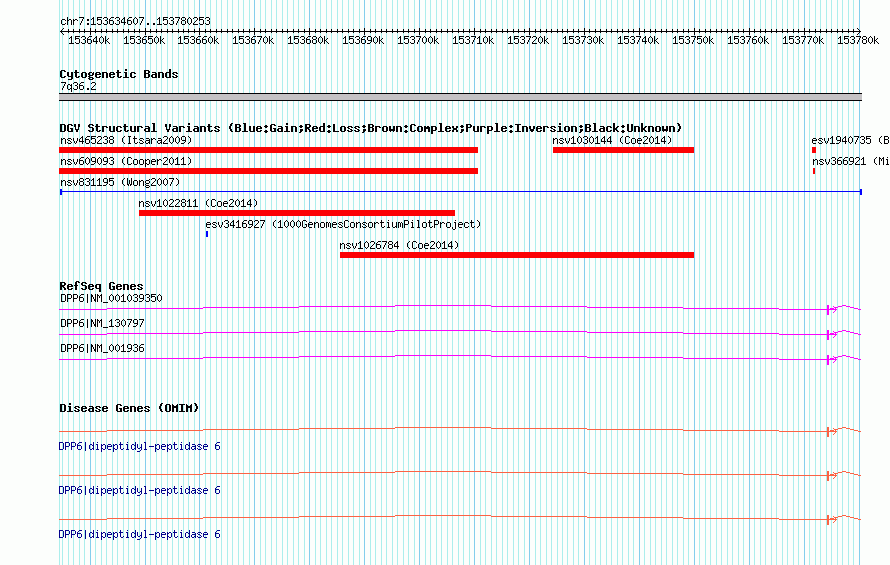Image resolution: width=890 pixels, height=565 pixels.
Task: Click the 153750k ruler tick label
Action: [693, 40]
